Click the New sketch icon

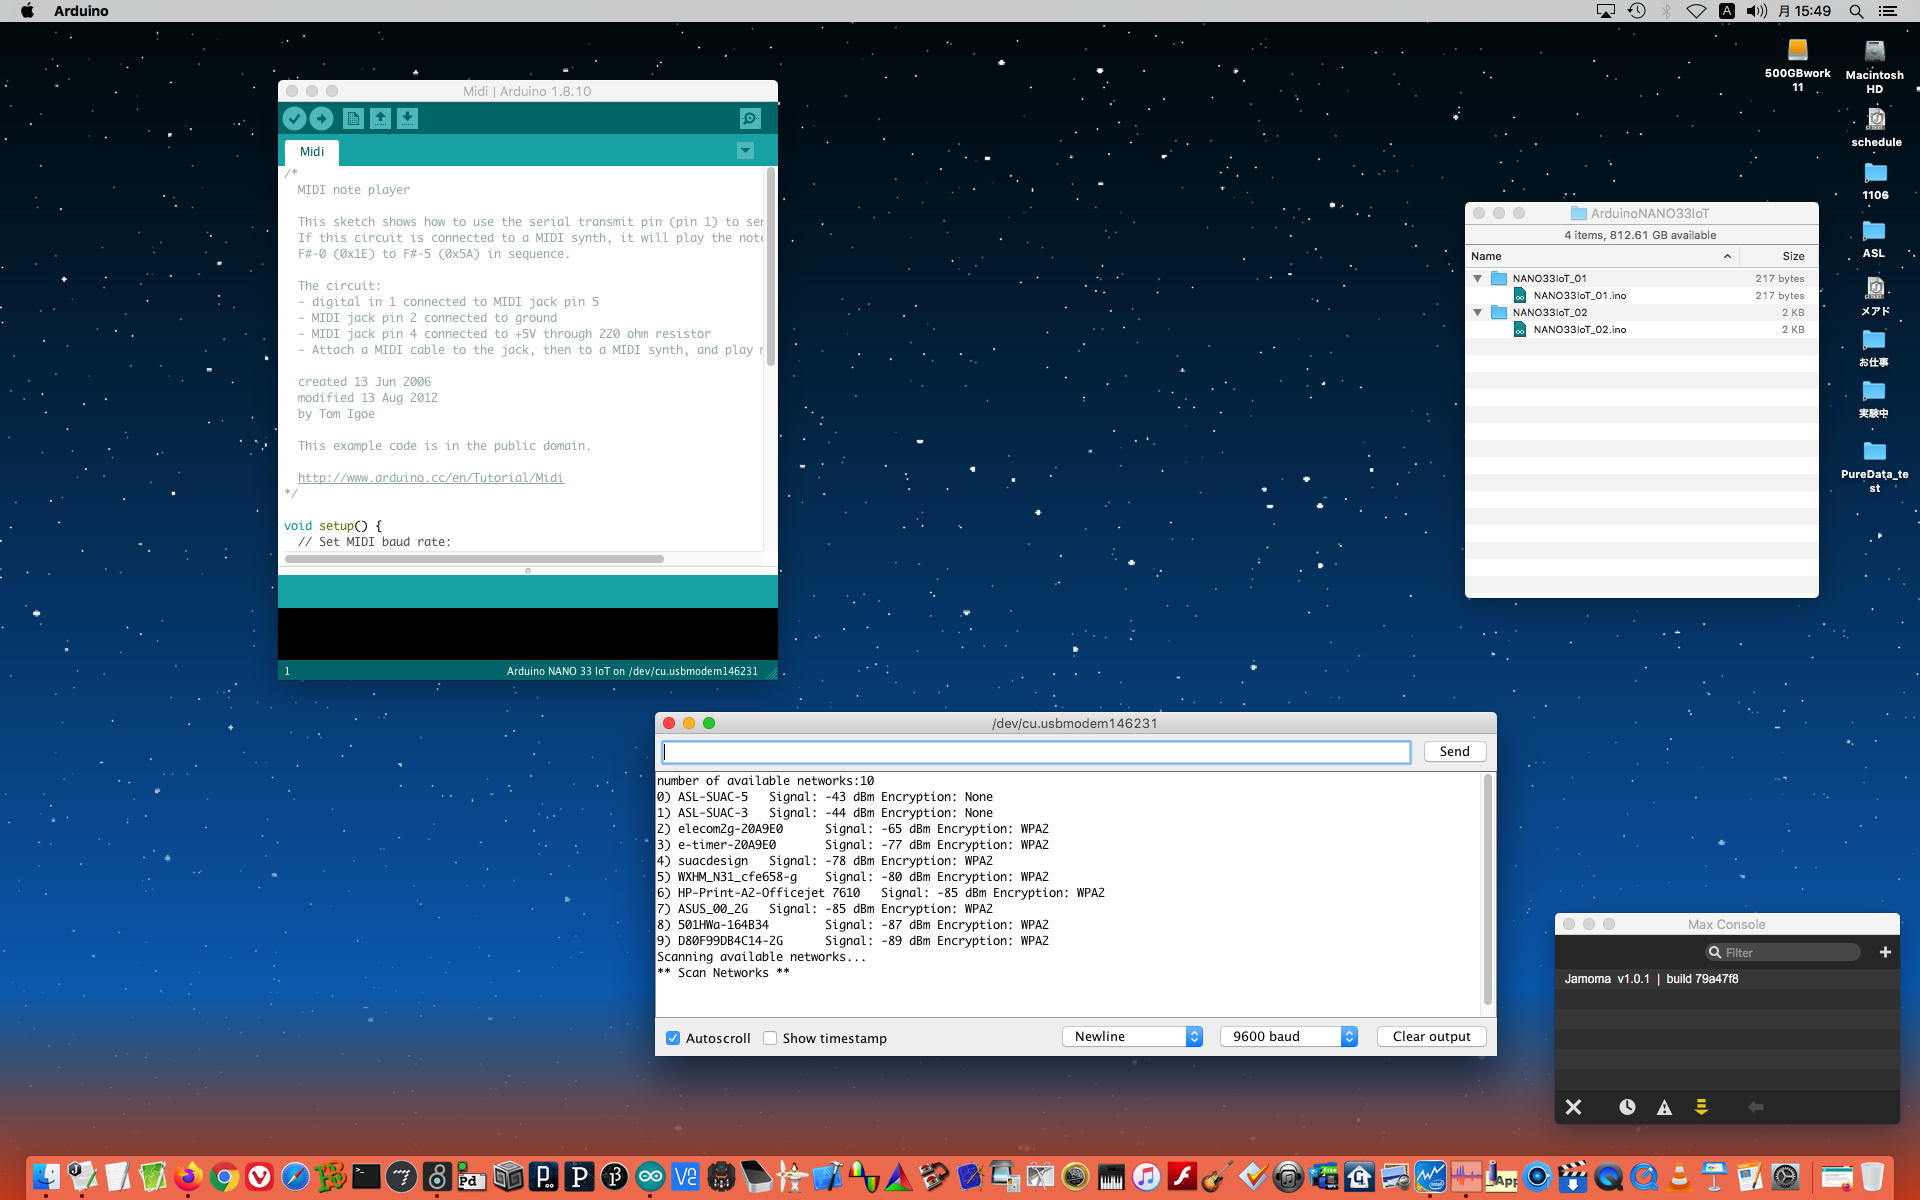353,119
